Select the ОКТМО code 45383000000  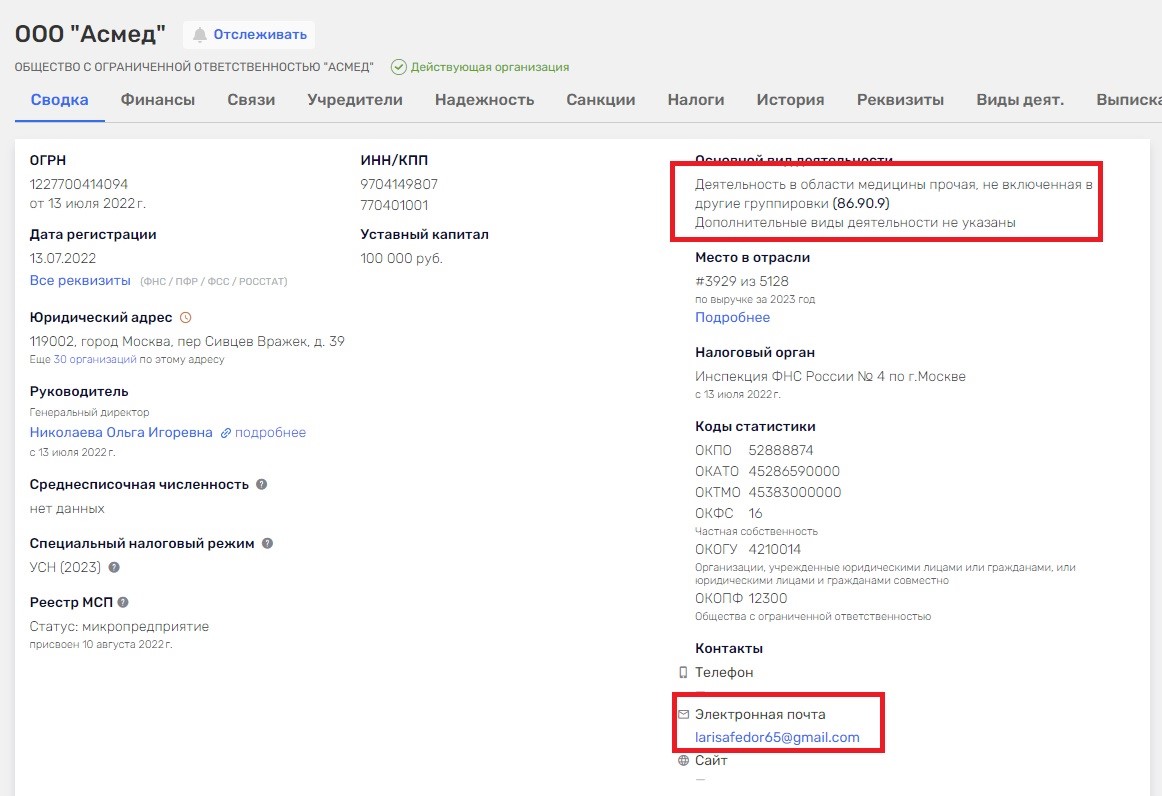pyautogui.click(x=795, y=492)
